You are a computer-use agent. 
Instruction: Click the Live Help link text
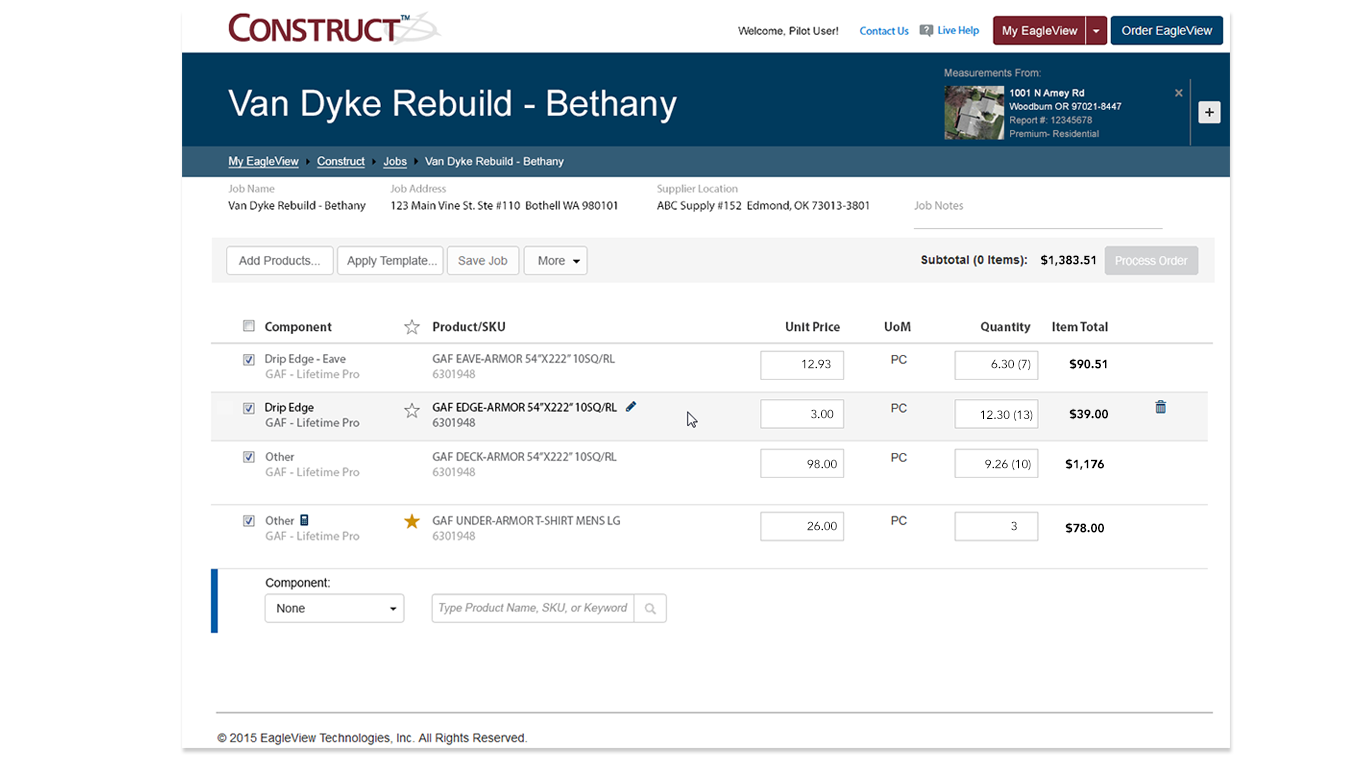tap(958, 31)
